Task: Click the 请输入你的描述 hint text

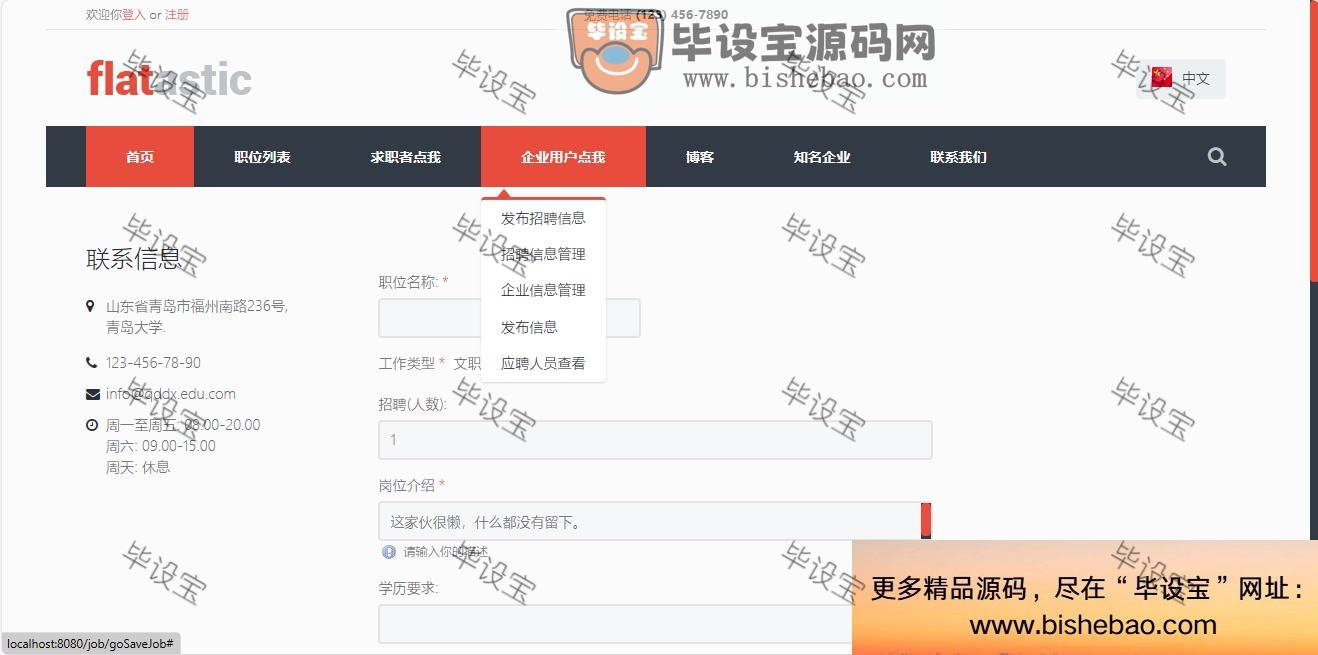Action: coord(446,552)
